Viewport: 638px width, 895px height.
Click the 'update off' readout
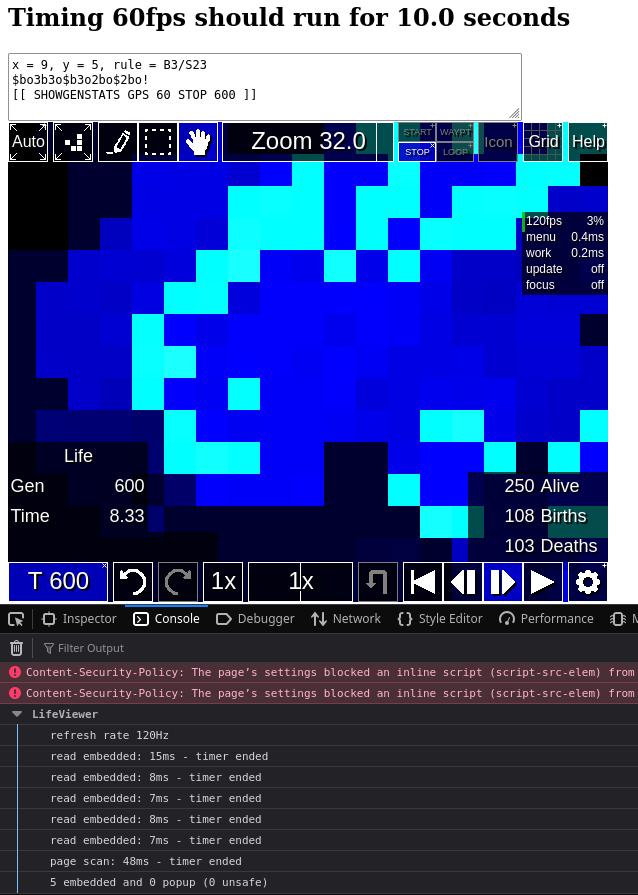[565, 269]
